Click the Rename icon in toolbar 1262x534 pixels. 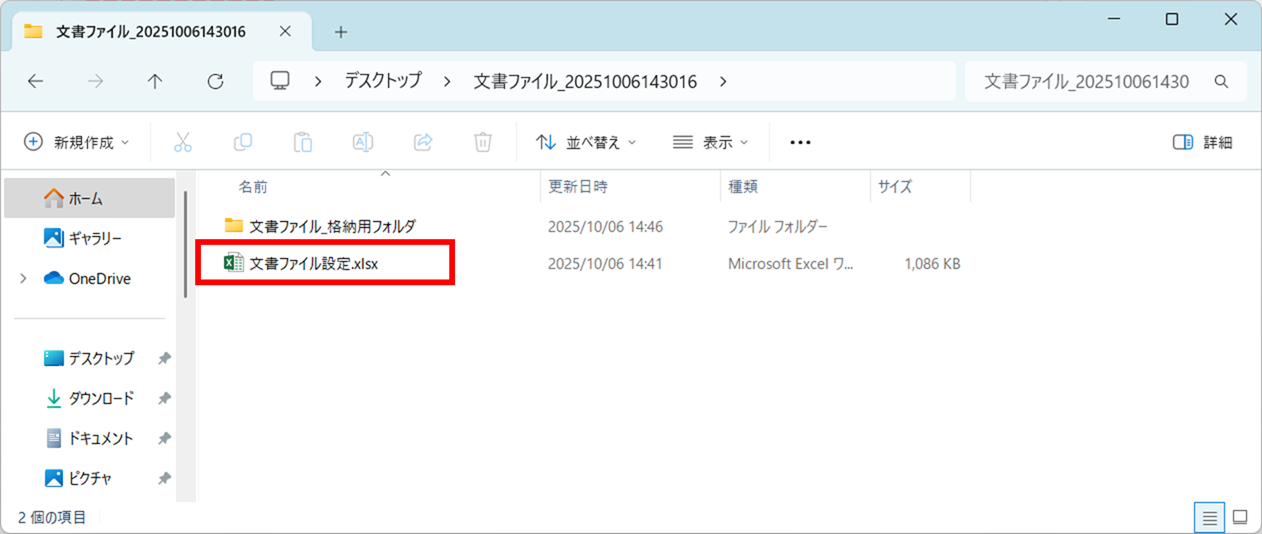point(363,142)
